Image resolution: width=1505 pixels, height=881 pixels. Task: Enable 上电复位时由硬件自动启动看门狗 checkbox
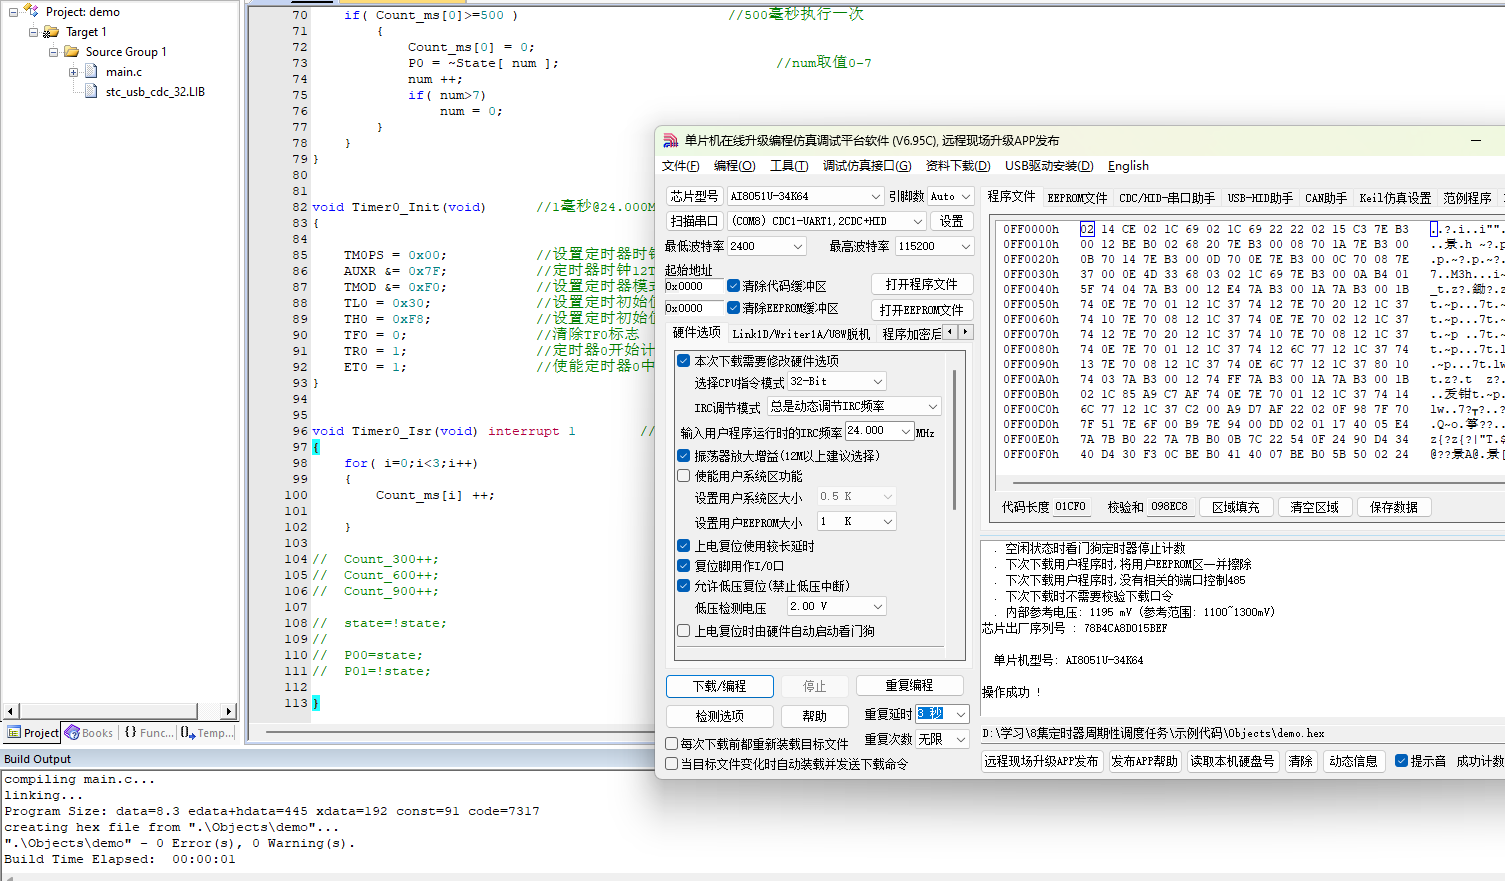[684, 631]
